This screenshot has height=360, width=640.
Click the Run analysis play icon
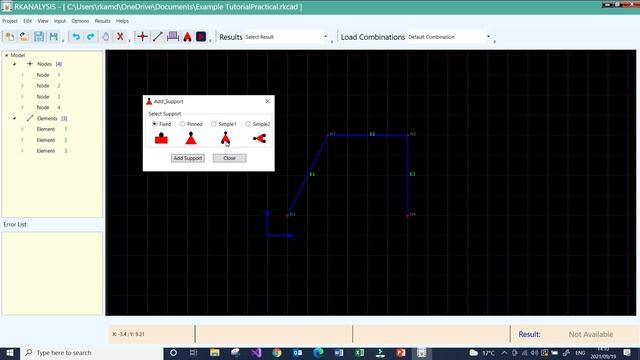201,37
